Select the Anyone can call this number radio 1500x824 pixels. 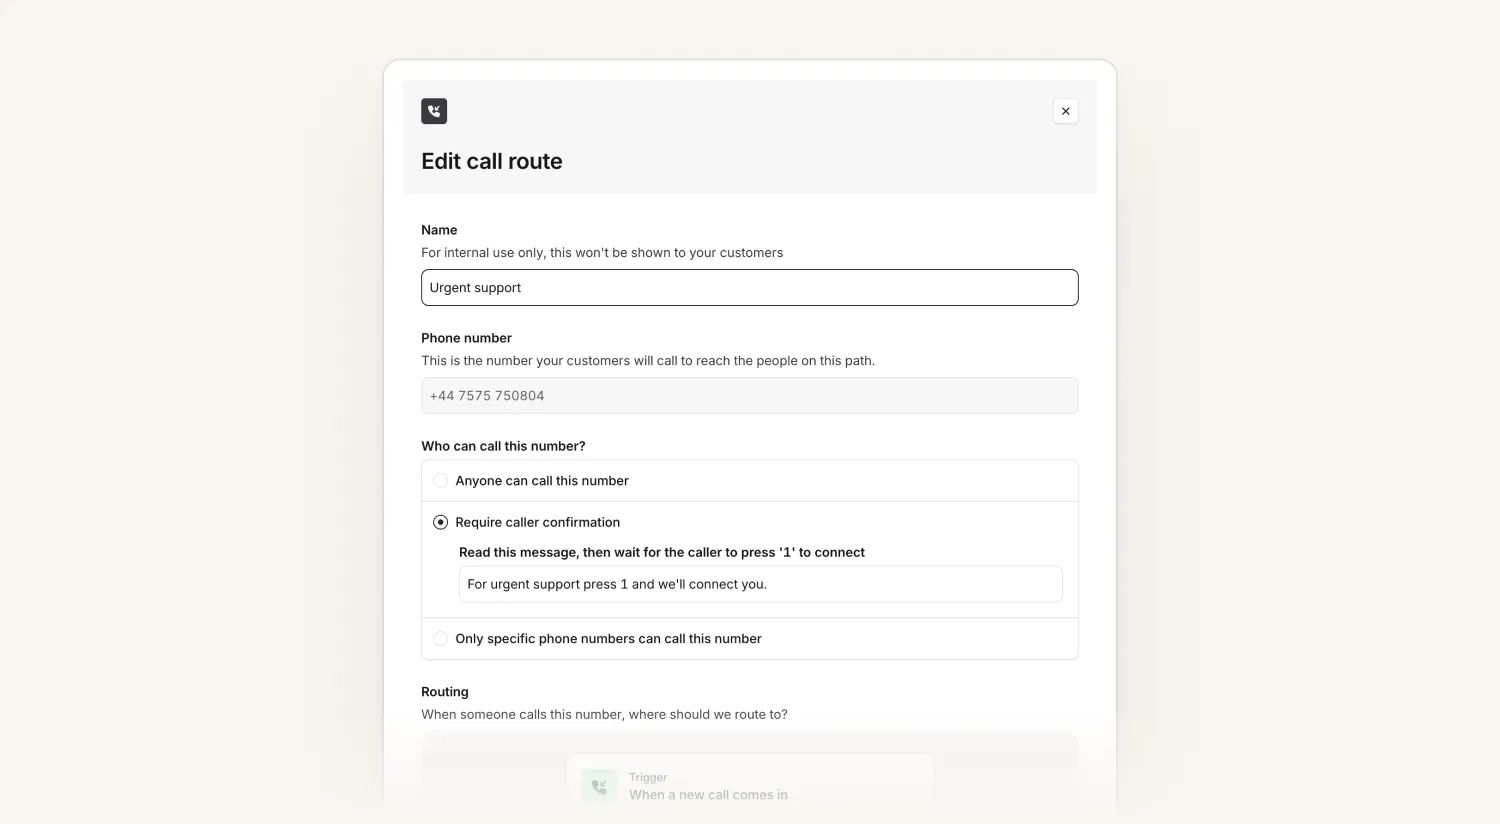[x=440, y=481]
